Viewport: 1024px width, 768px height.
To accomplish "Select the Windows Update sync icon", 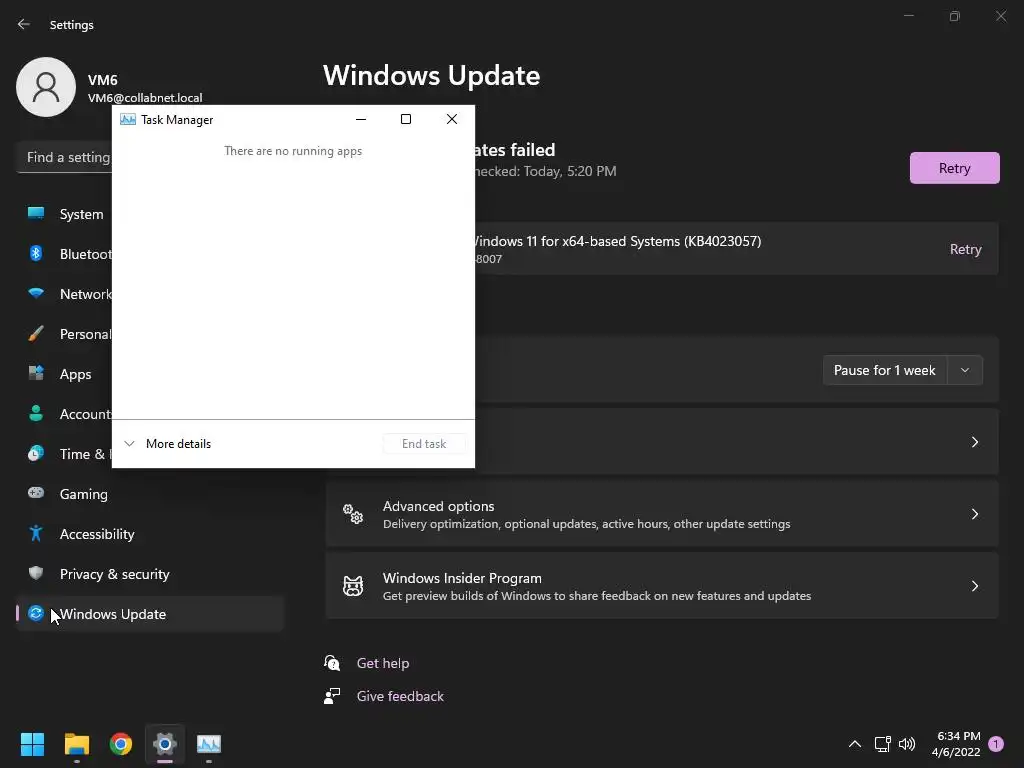I will pos(36,613).
